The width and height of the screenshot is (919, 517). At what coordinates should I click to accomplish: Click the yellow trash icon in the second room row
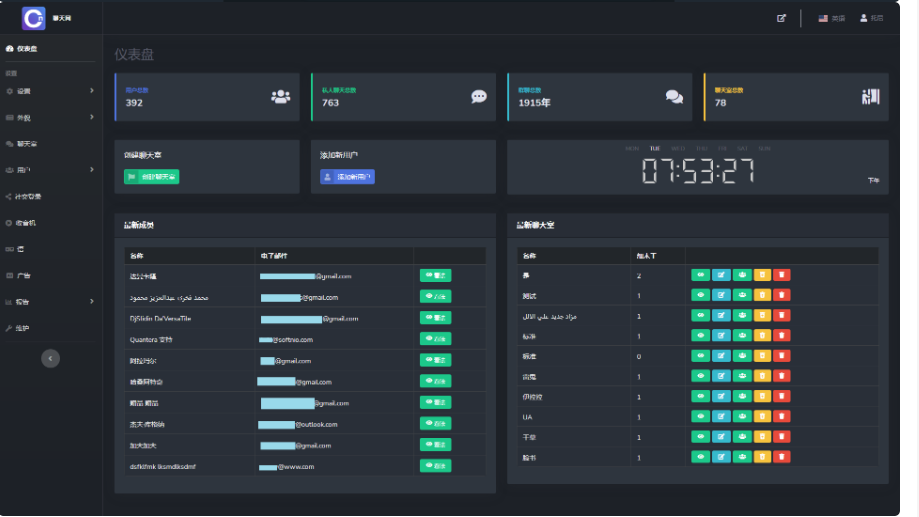[762, 295]
